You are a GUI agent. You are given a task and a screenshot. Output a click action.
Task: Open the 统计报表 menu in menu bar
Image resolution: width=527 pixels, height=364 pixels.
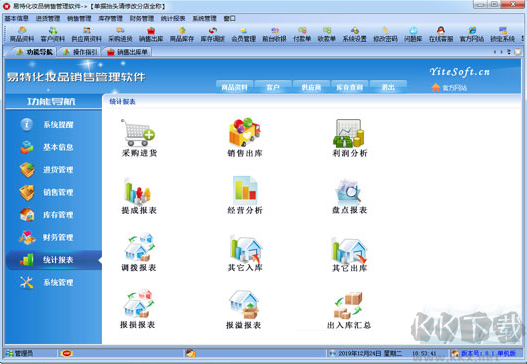click(173, 18)
